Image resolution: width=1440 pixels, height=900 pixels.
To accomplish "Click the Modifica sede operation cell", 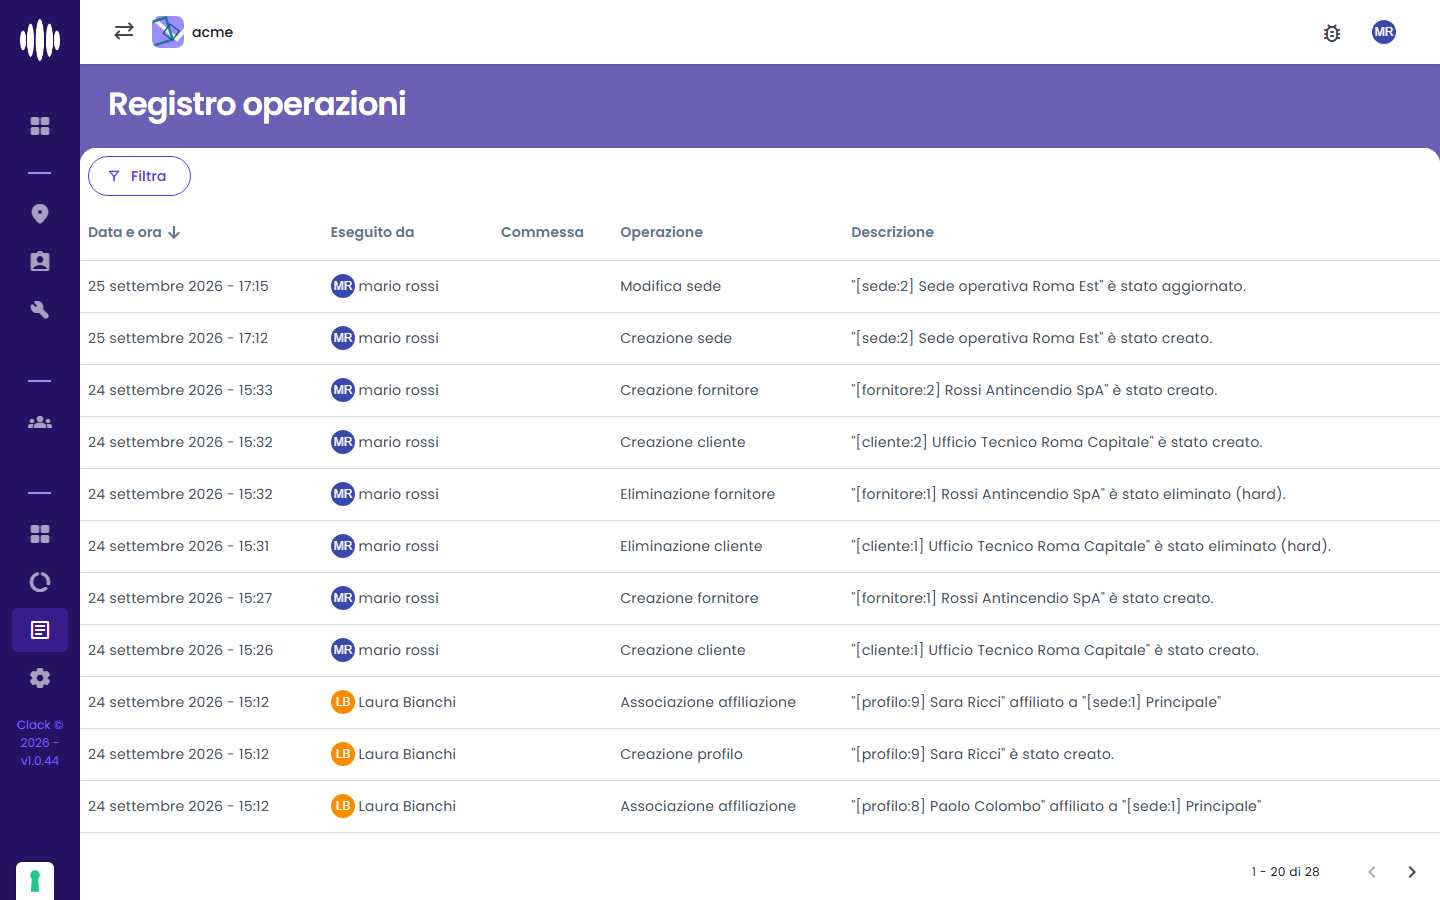I will pyautogui.click(x=670, y=286).
